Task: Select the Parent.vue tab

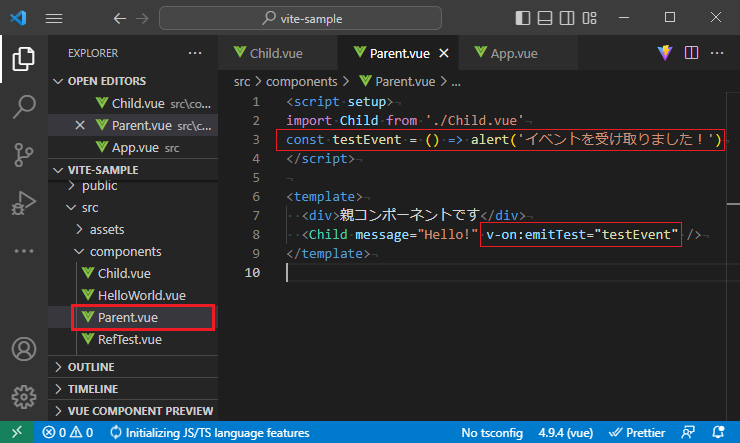Action: pos(398,53)
